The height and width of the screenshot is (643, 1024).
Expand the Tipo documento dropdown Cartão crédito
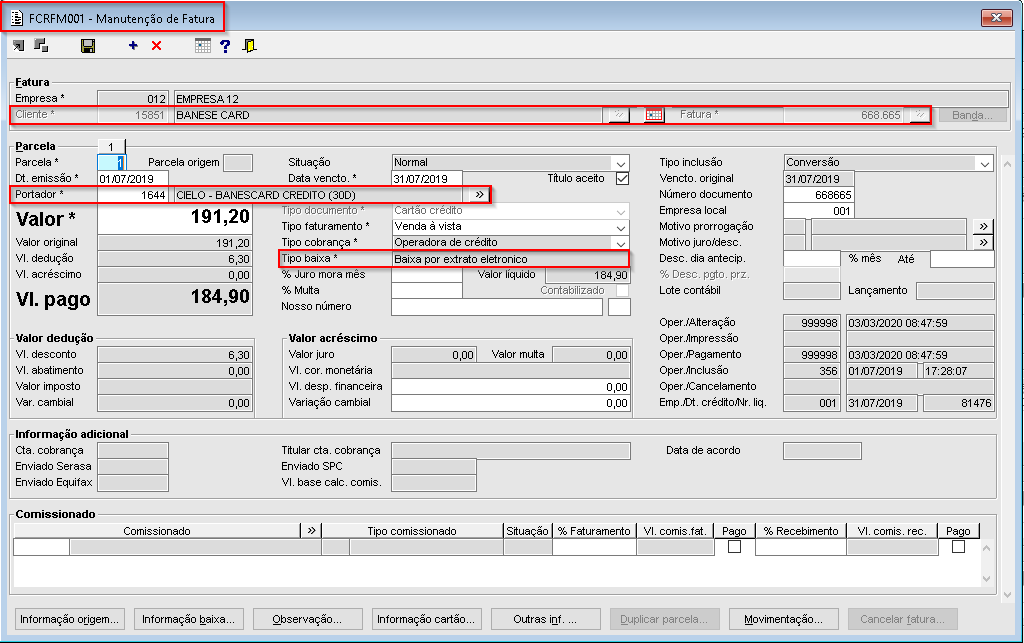[x=620, y=211]
